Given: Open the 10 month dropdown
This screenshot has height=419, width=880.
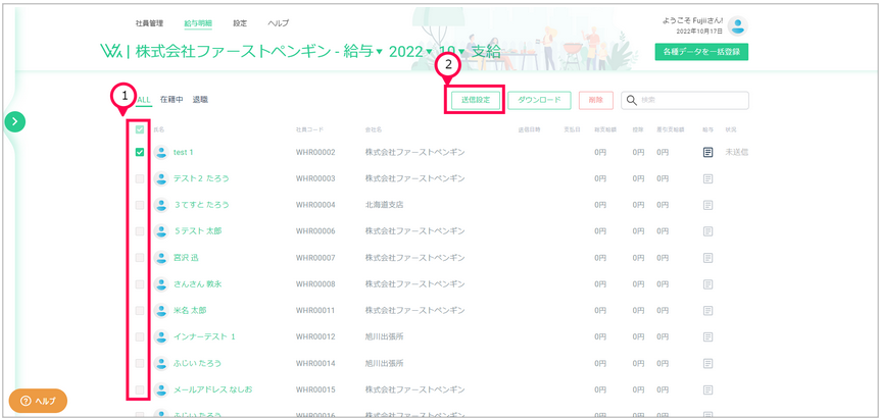Looking at the screenshot, I should pyautogui.click(x=452, y=52).
